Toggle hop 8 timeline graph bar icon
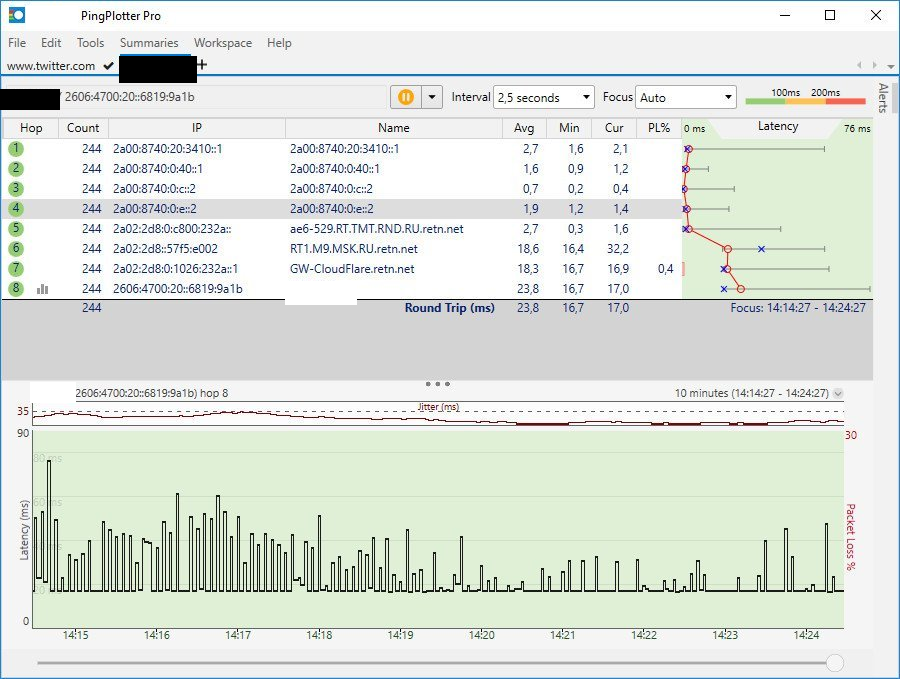Screen dimensions: 900x679 42,289
